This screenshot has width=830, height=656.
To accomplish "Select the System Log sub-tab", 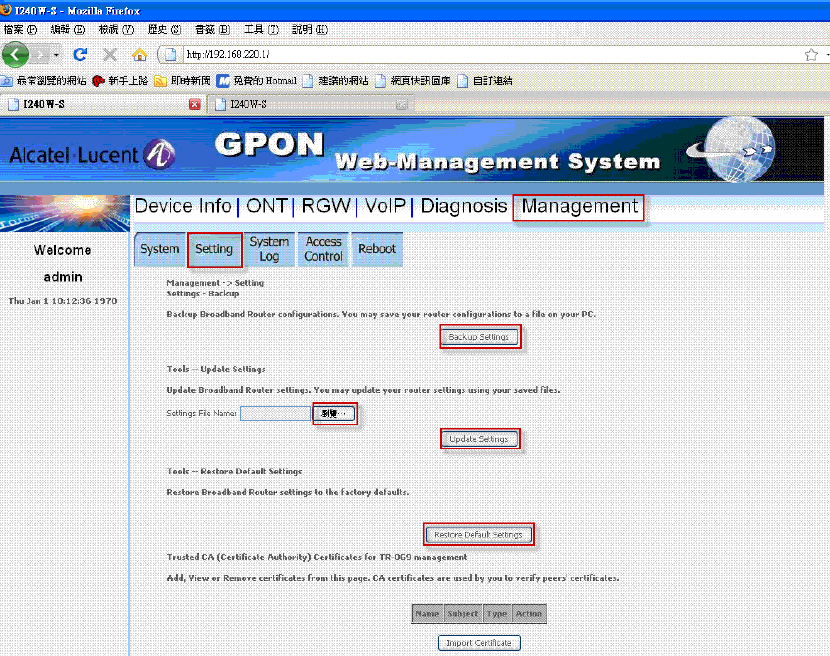I will coord(269,249).
